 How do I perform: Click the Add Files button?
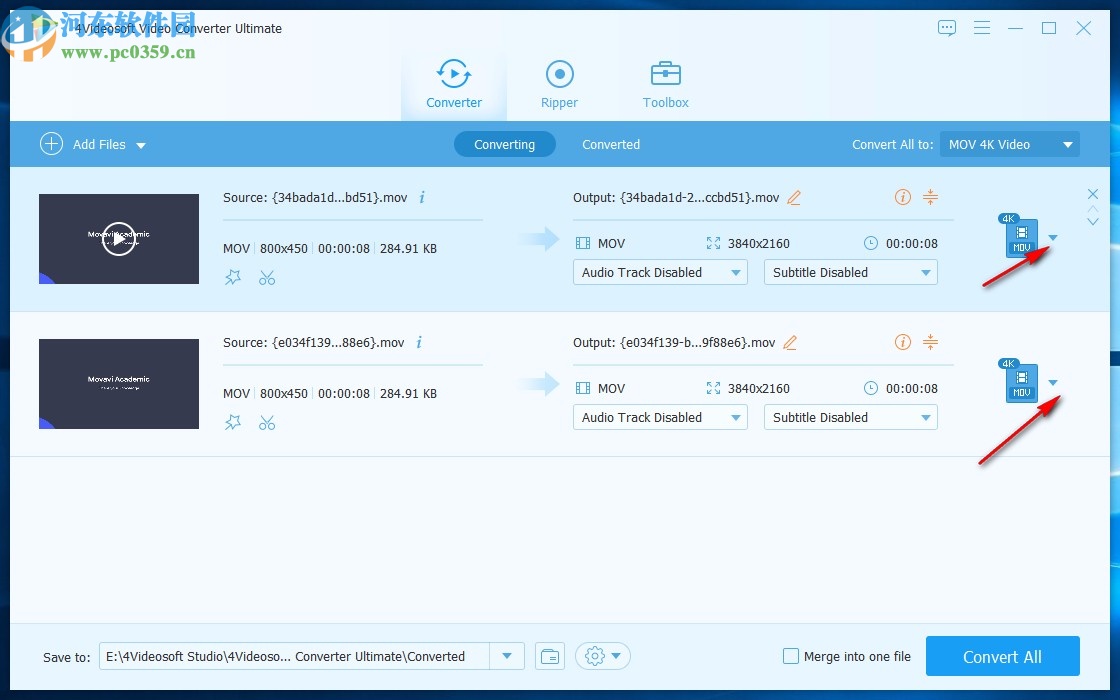[85, 145]
